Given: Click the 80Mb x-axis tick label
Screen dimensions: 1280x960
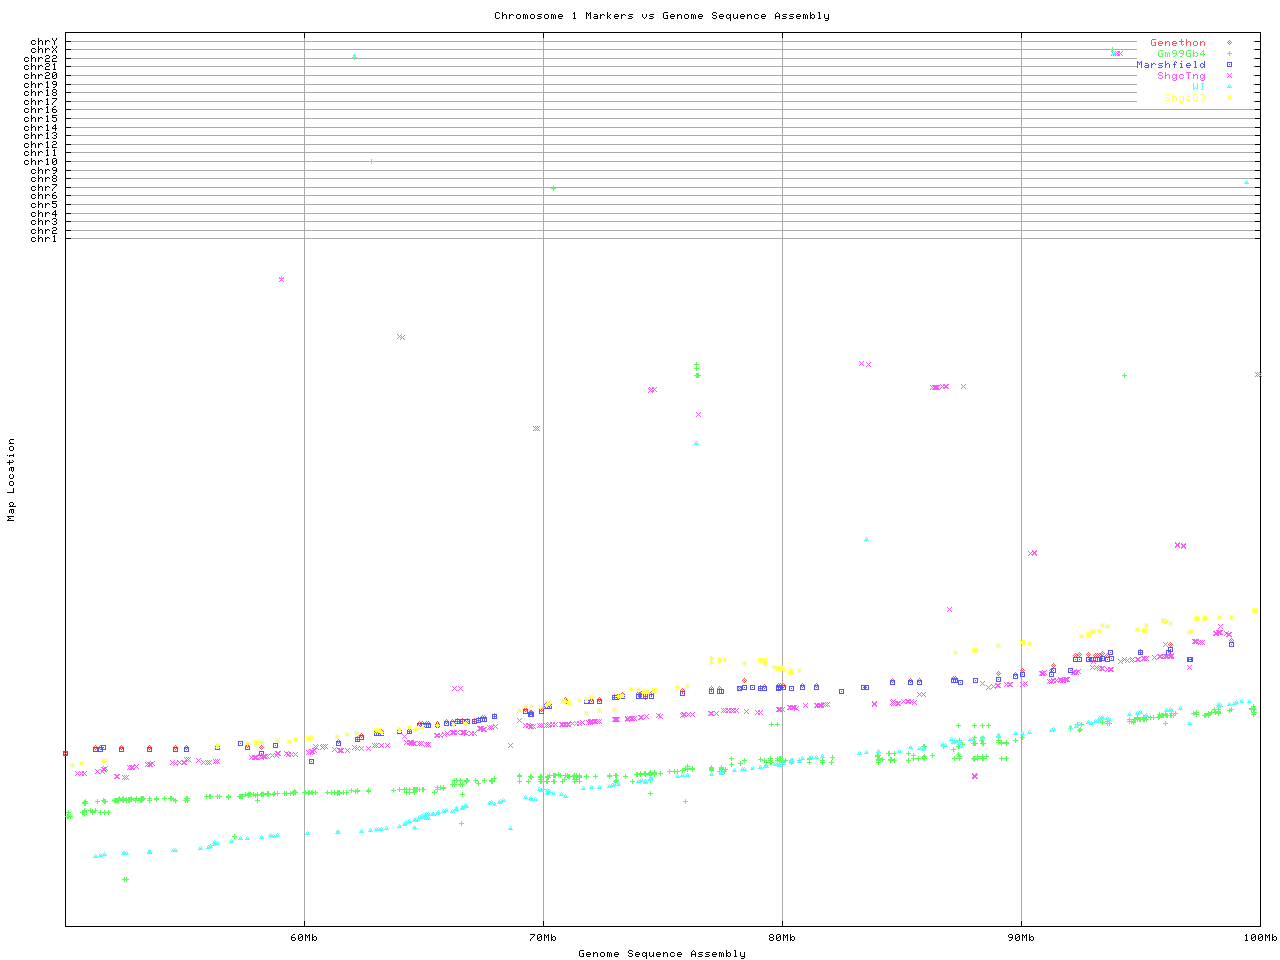Looking at the screenshot, I should (x=782, y=938).
